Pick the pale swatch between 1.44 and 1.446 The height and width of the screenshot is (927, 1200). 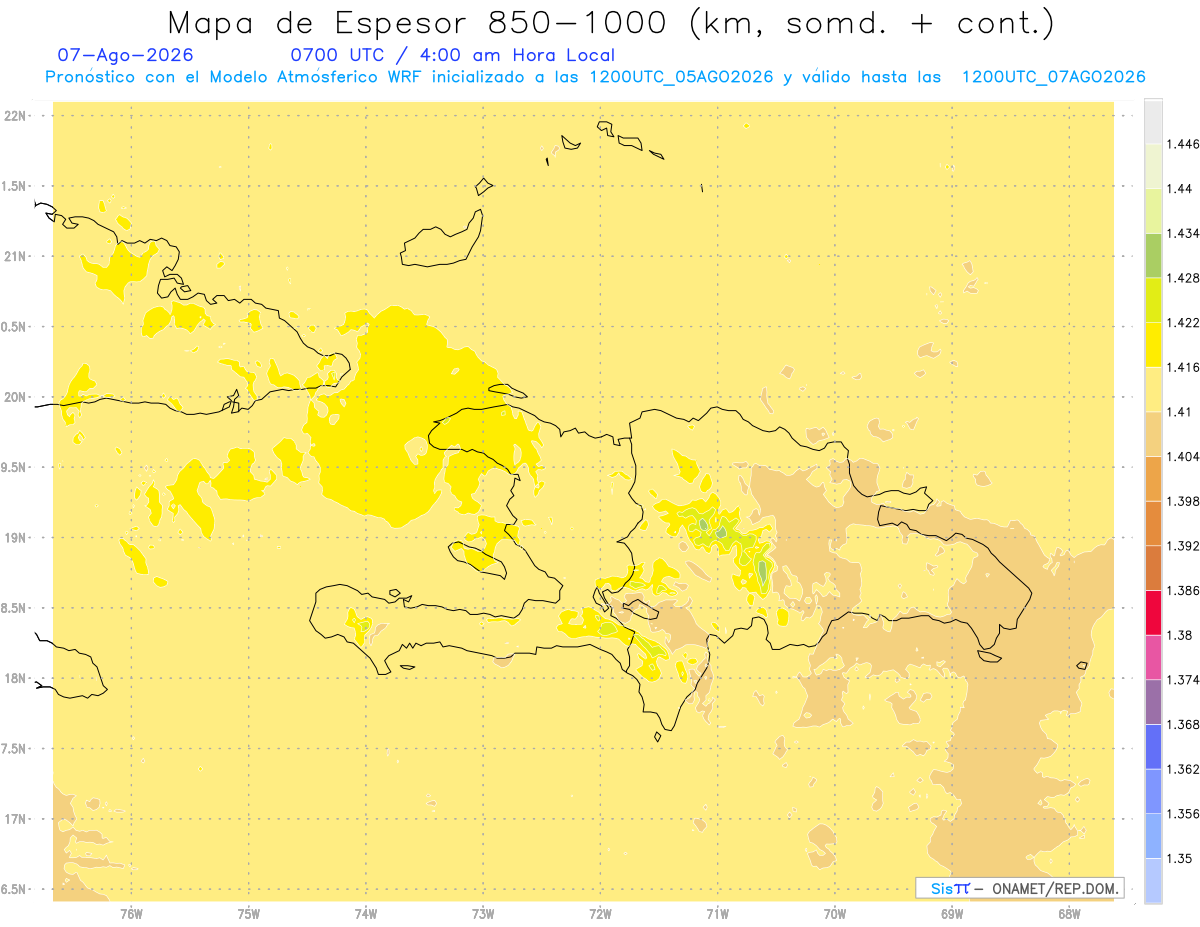pyautogui.click(x=1153, y=166)
